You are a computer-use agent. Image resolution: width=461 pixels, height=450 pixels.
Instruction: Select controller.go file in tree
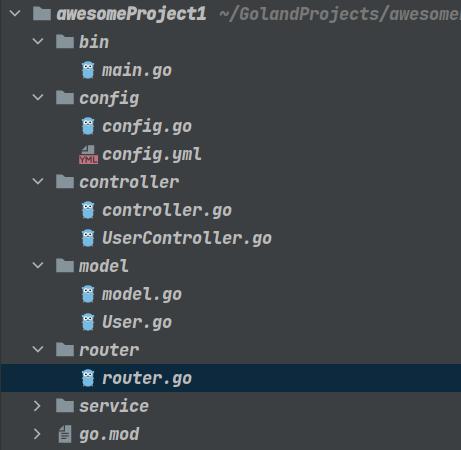coord(167,210)
